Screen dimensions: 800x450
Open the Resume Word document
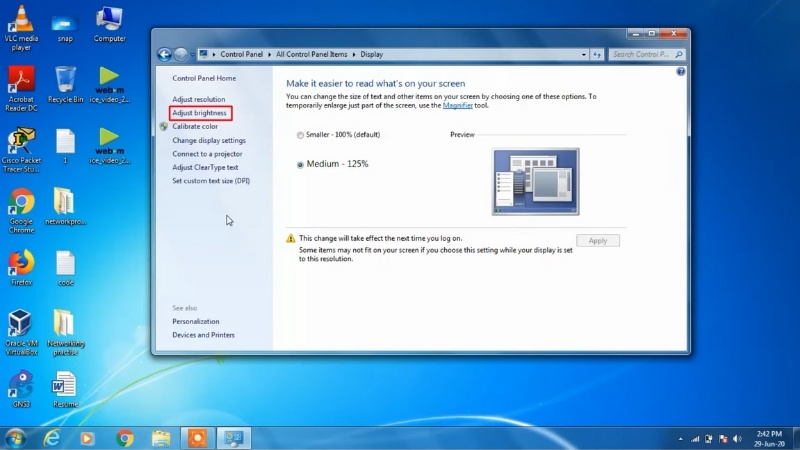[65, 389]
